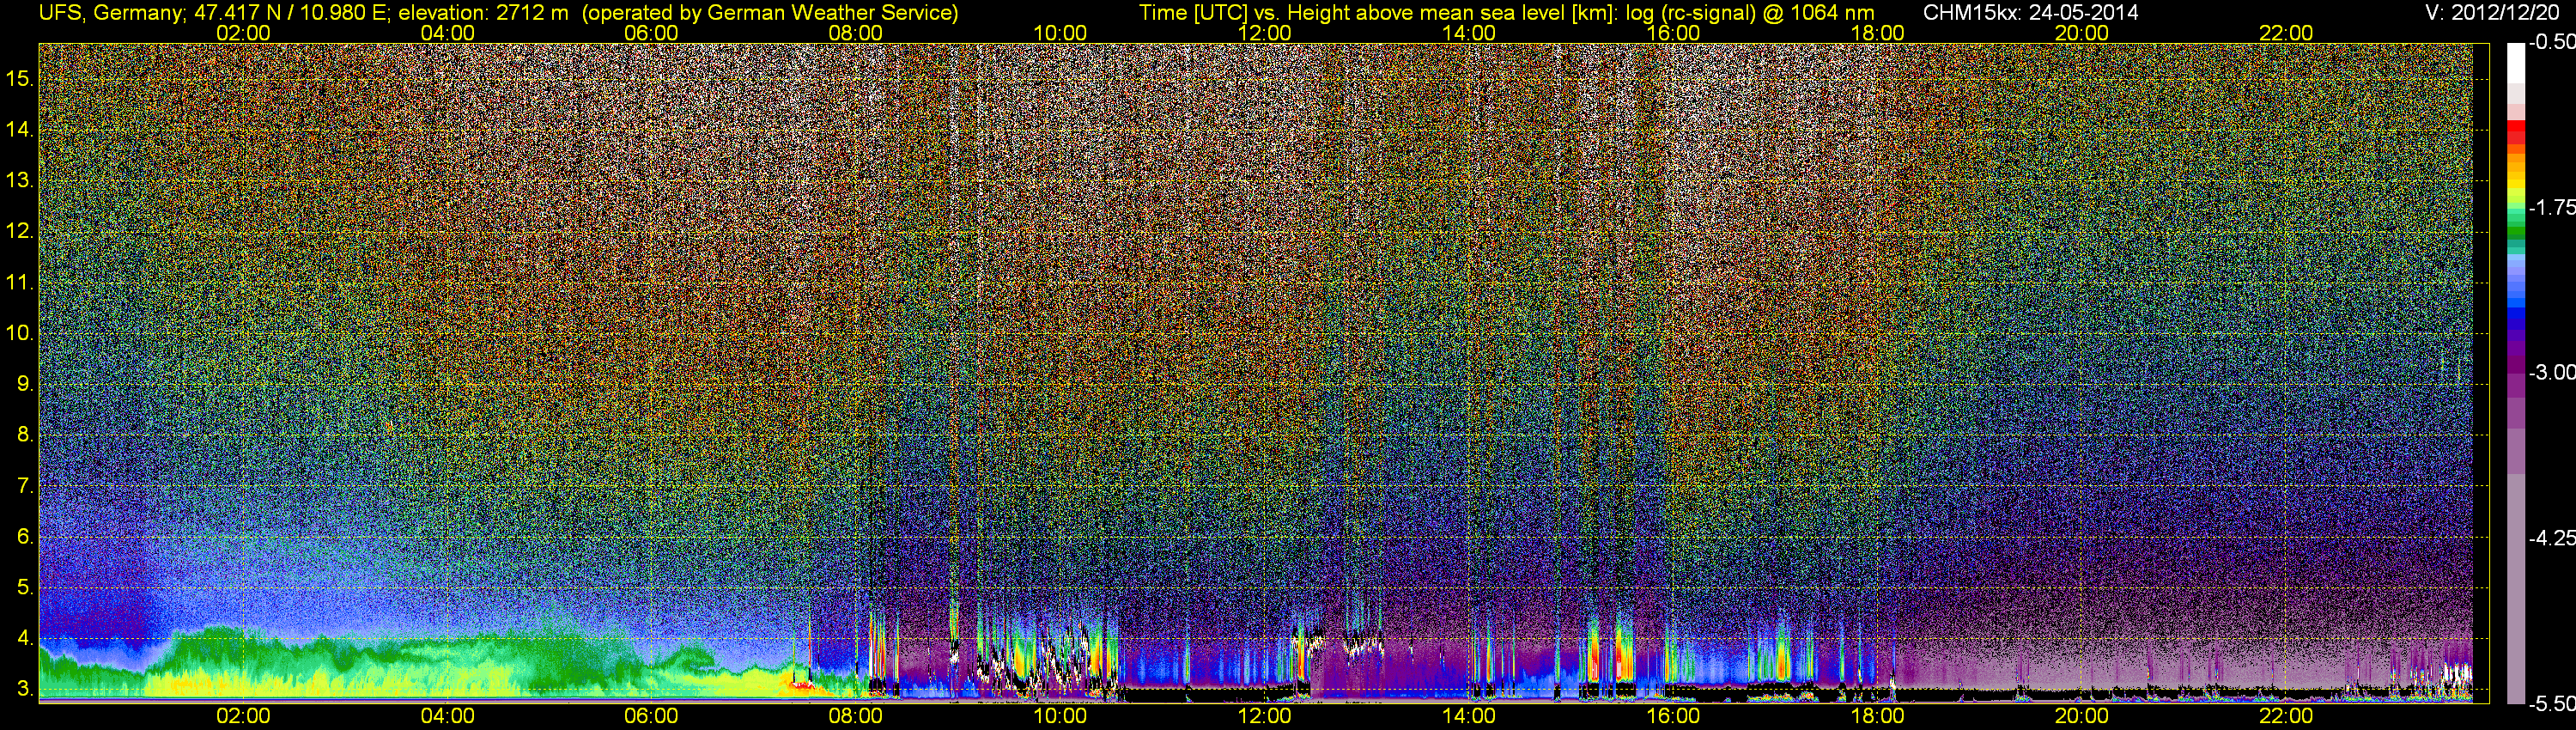
Task: Click the "7." km height axis label
Action: tap(25, 486)
